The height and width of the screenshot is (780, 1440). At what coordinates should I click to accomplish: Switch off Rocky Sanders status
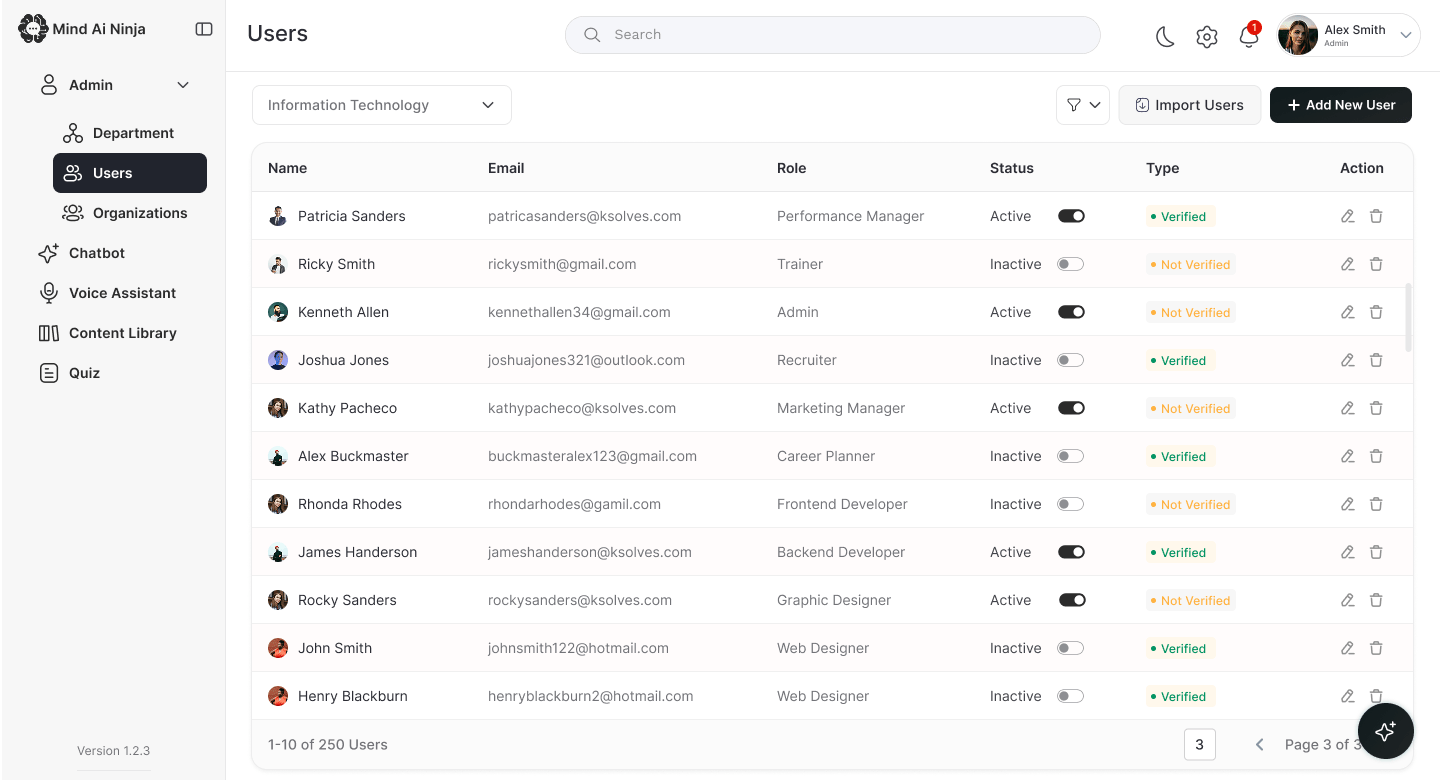pos(1072,600)
